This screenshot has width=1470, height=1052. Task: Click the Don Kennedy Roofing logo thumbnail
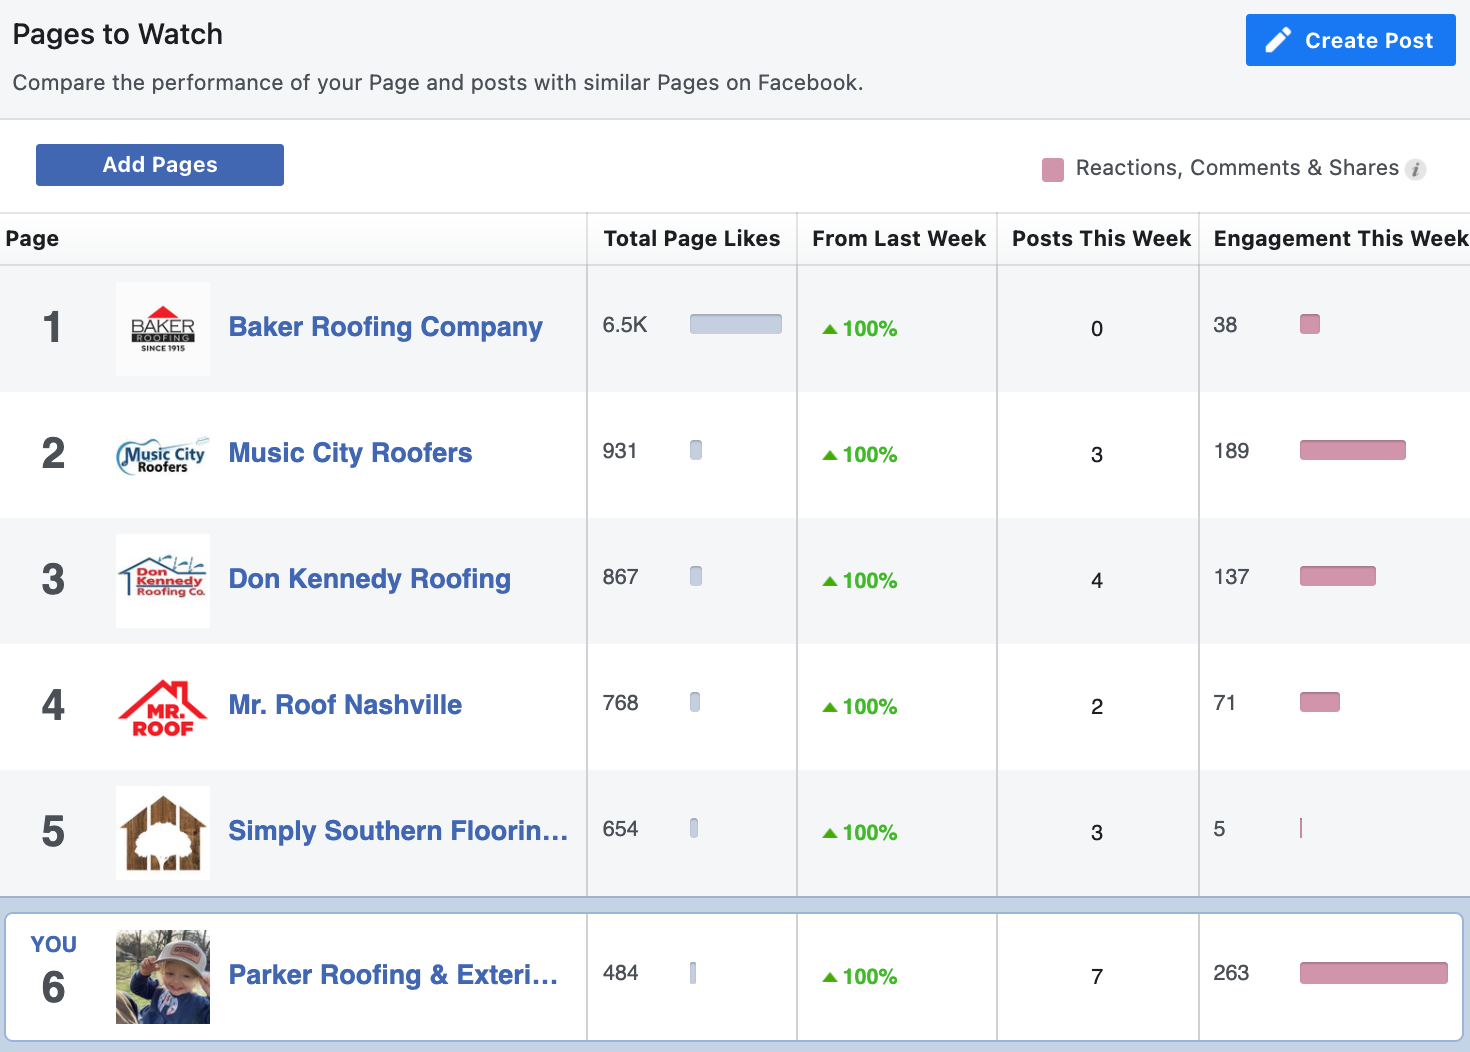tap(163, 581)
